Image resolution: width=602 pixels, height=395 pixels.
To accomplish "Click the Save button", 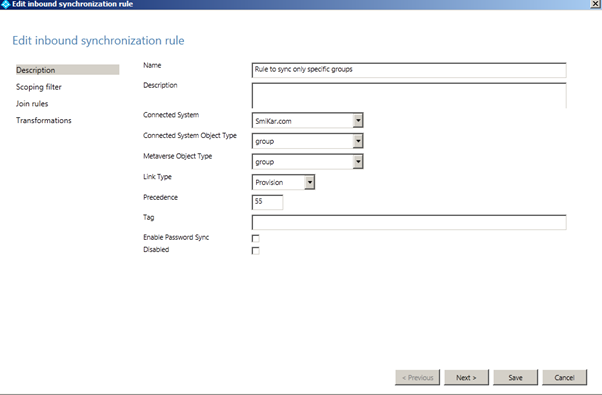I will tap(515, 377).
